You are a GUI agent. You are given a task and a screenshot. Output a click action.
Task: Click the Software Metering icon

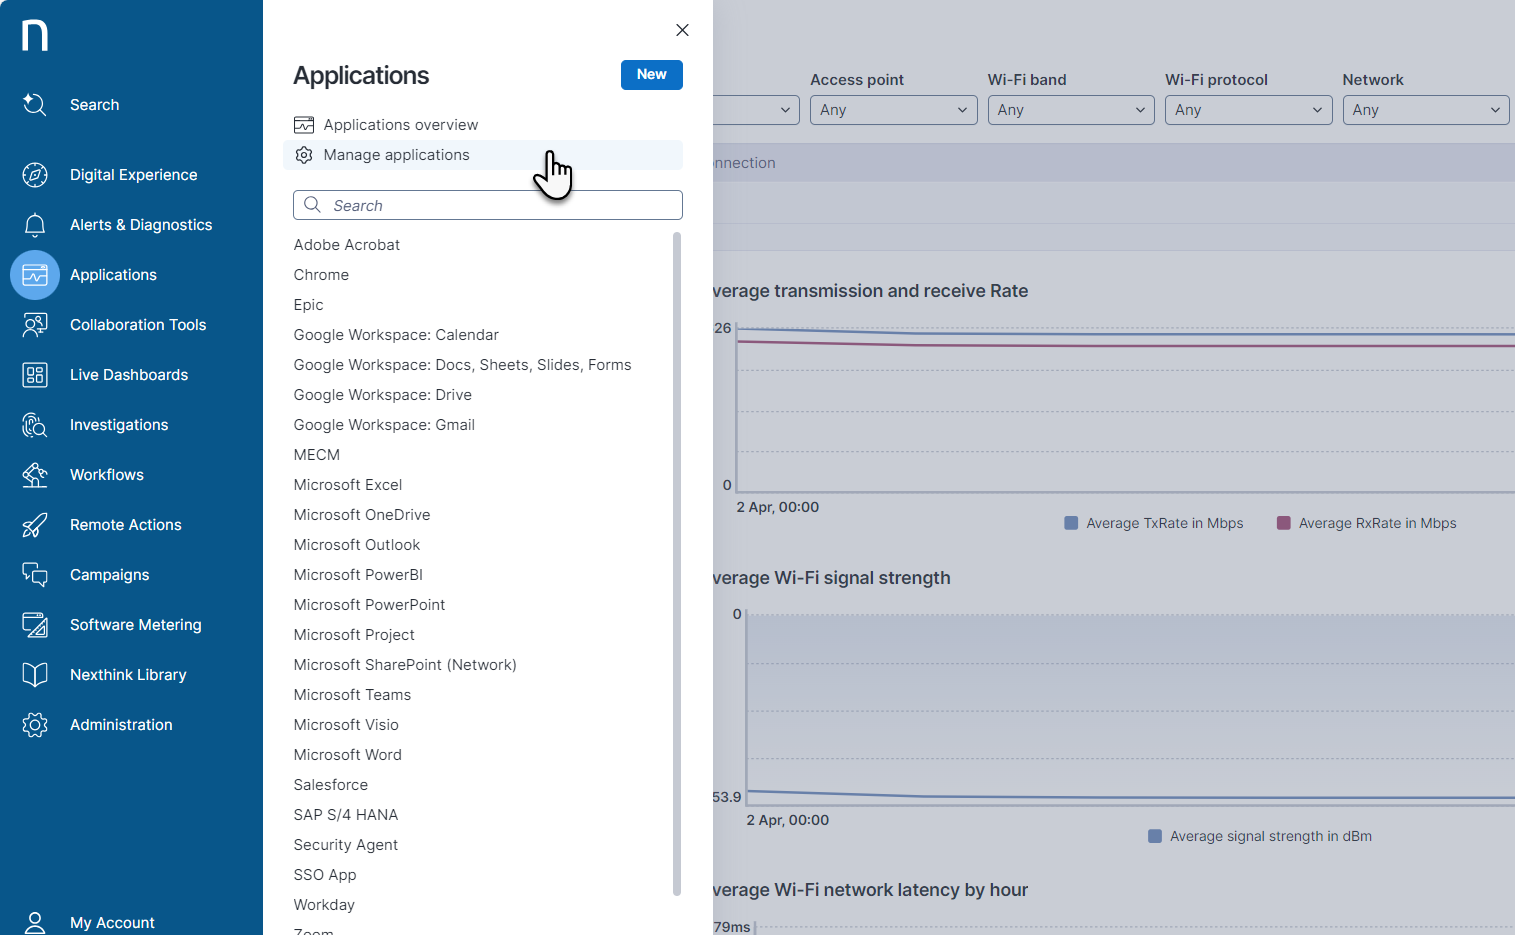[x=35, y=625]
